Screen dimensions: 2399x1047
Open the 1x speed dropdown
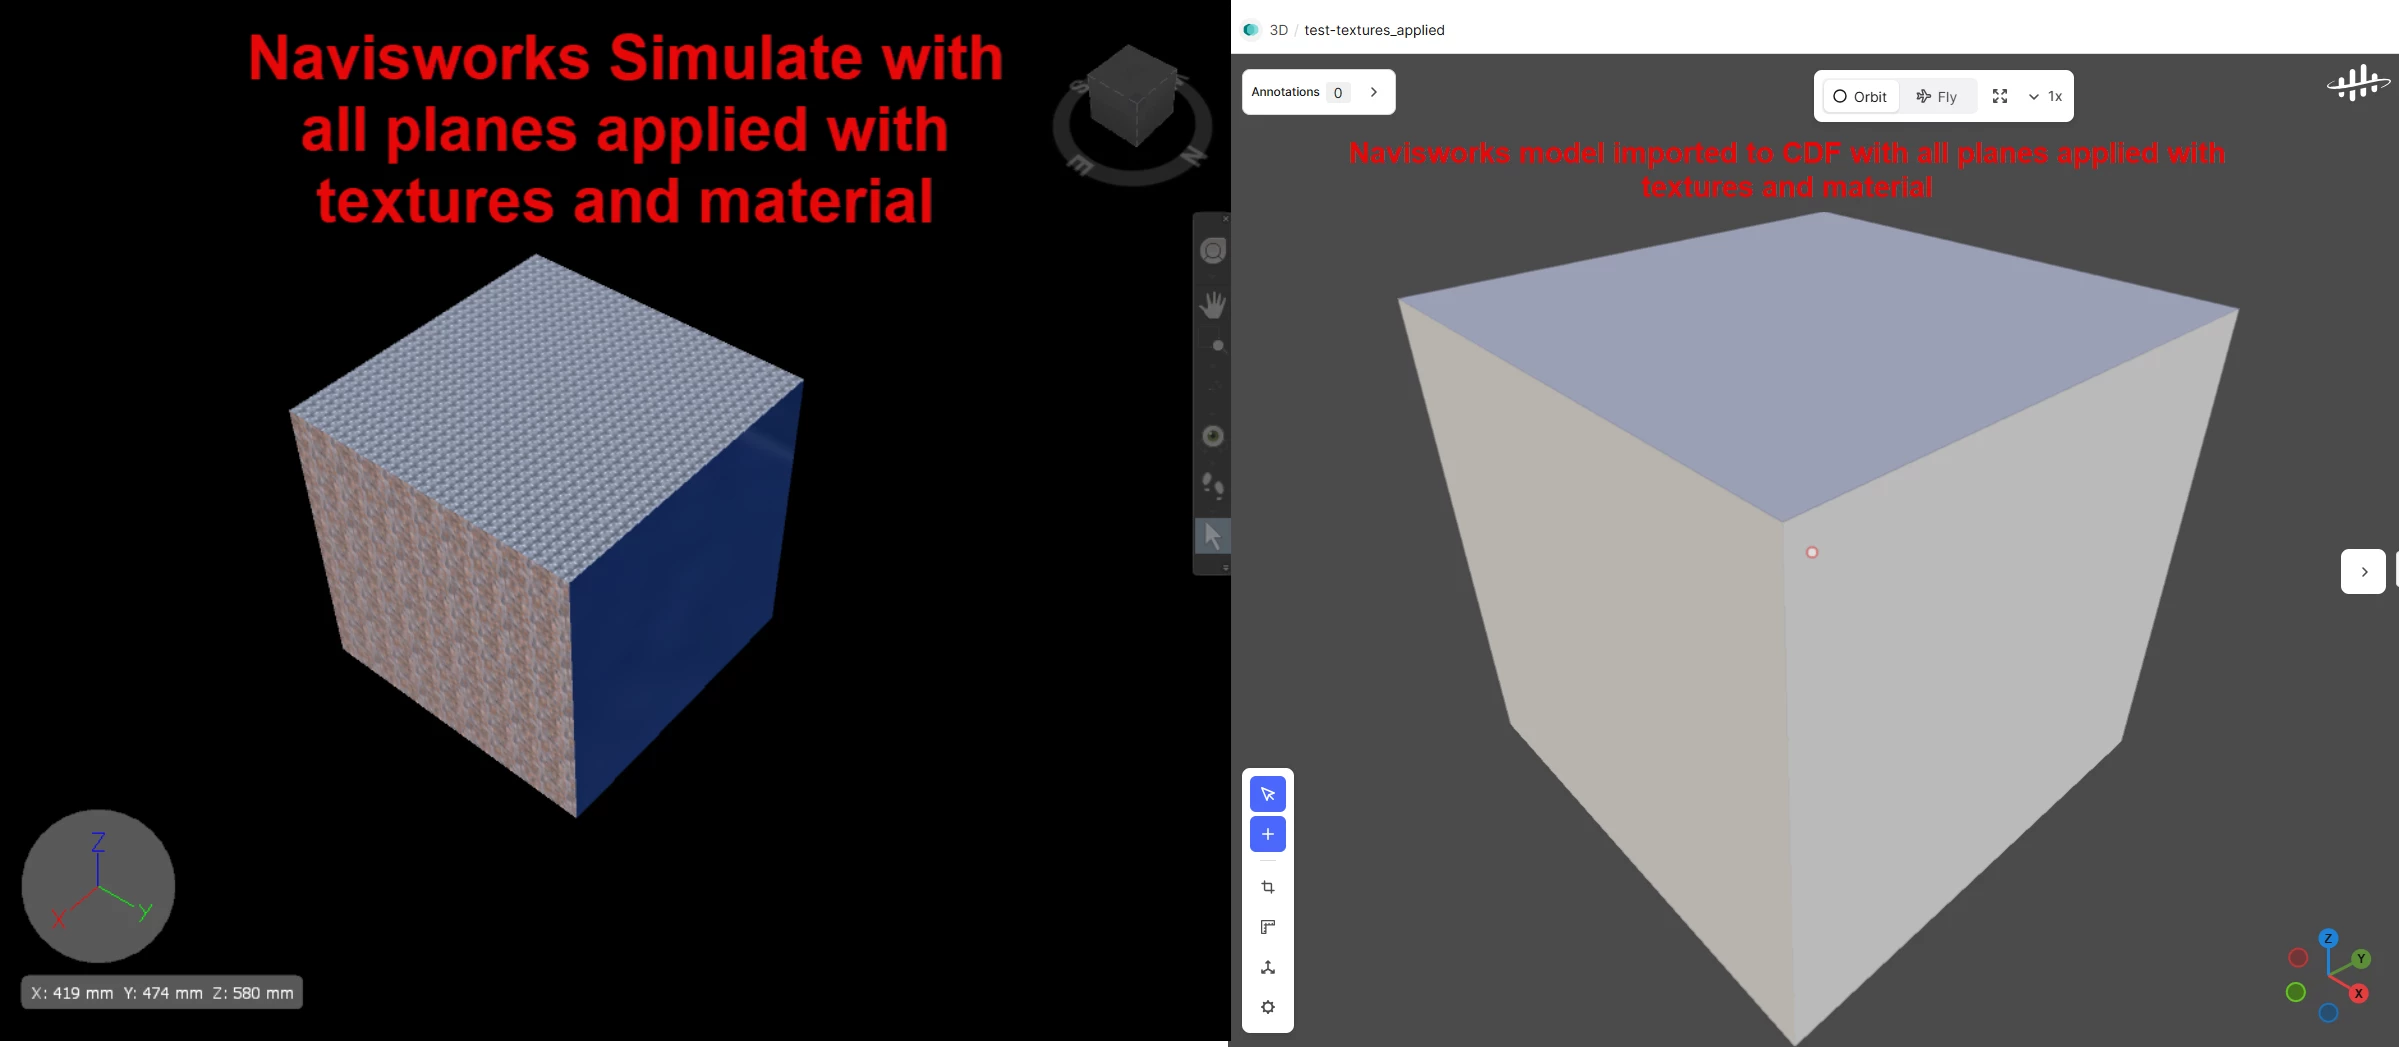pos(2045,96)
